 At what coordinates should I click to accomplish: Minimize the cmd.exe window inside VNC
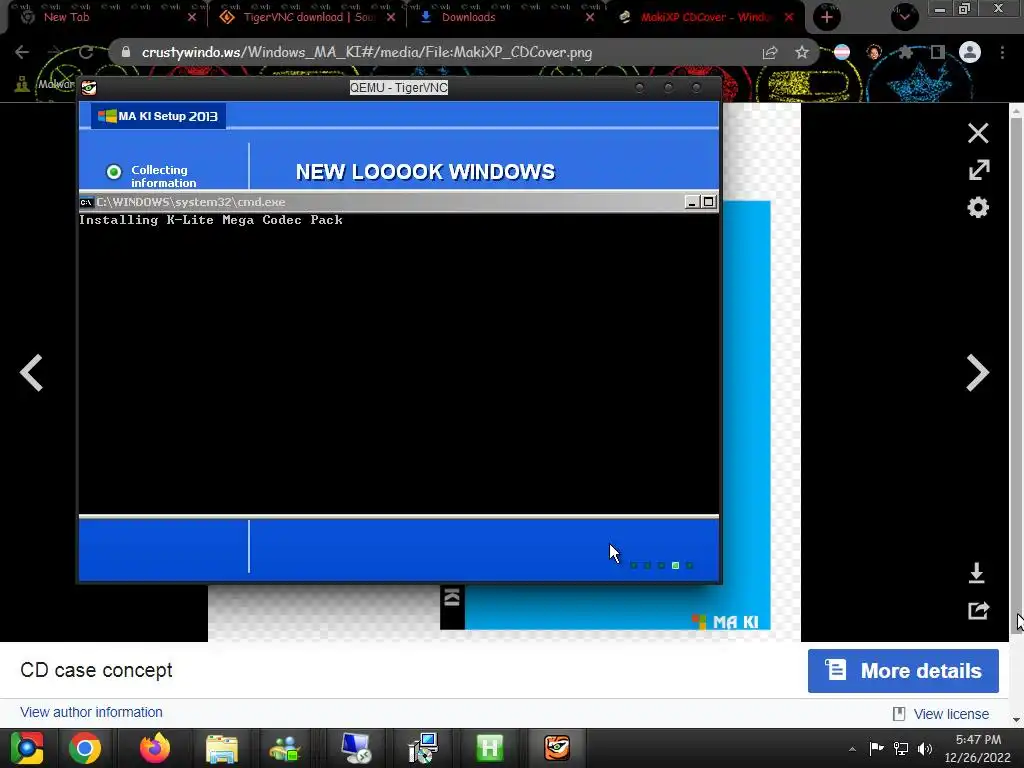click(692, 202)
